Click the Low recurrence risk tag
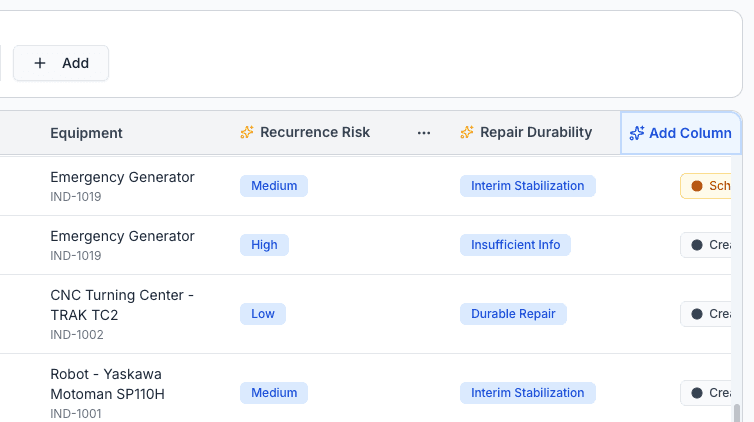 [263, 314]
